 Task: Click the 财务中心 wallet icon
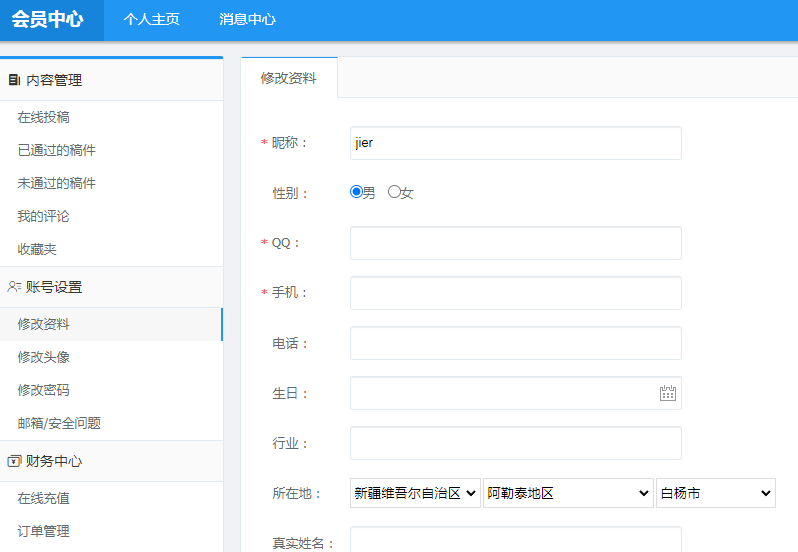pos(14,461)
